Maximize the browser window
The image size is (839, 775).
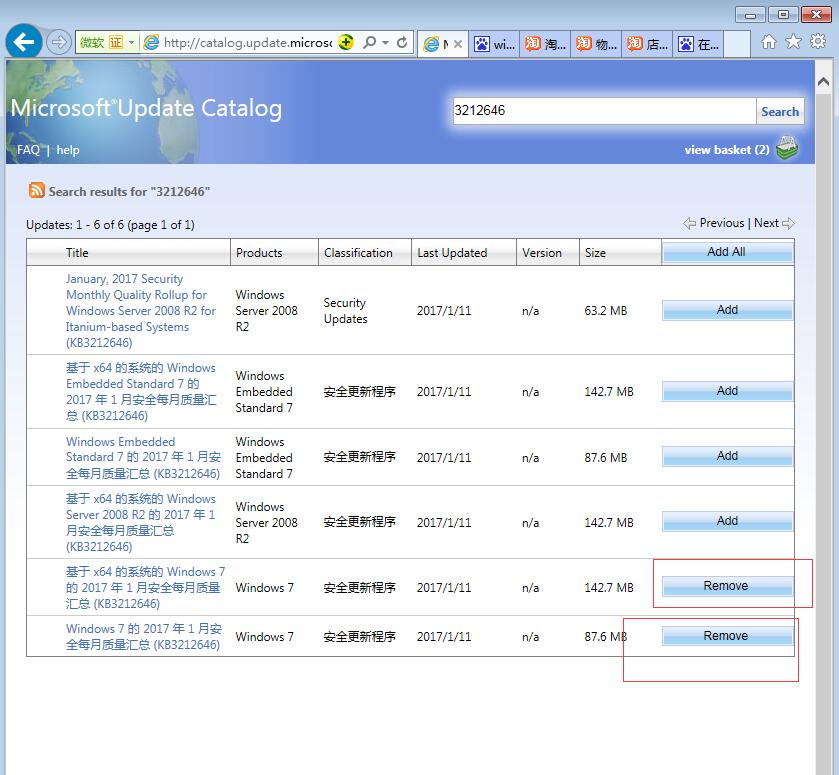[x=783, y=15]
